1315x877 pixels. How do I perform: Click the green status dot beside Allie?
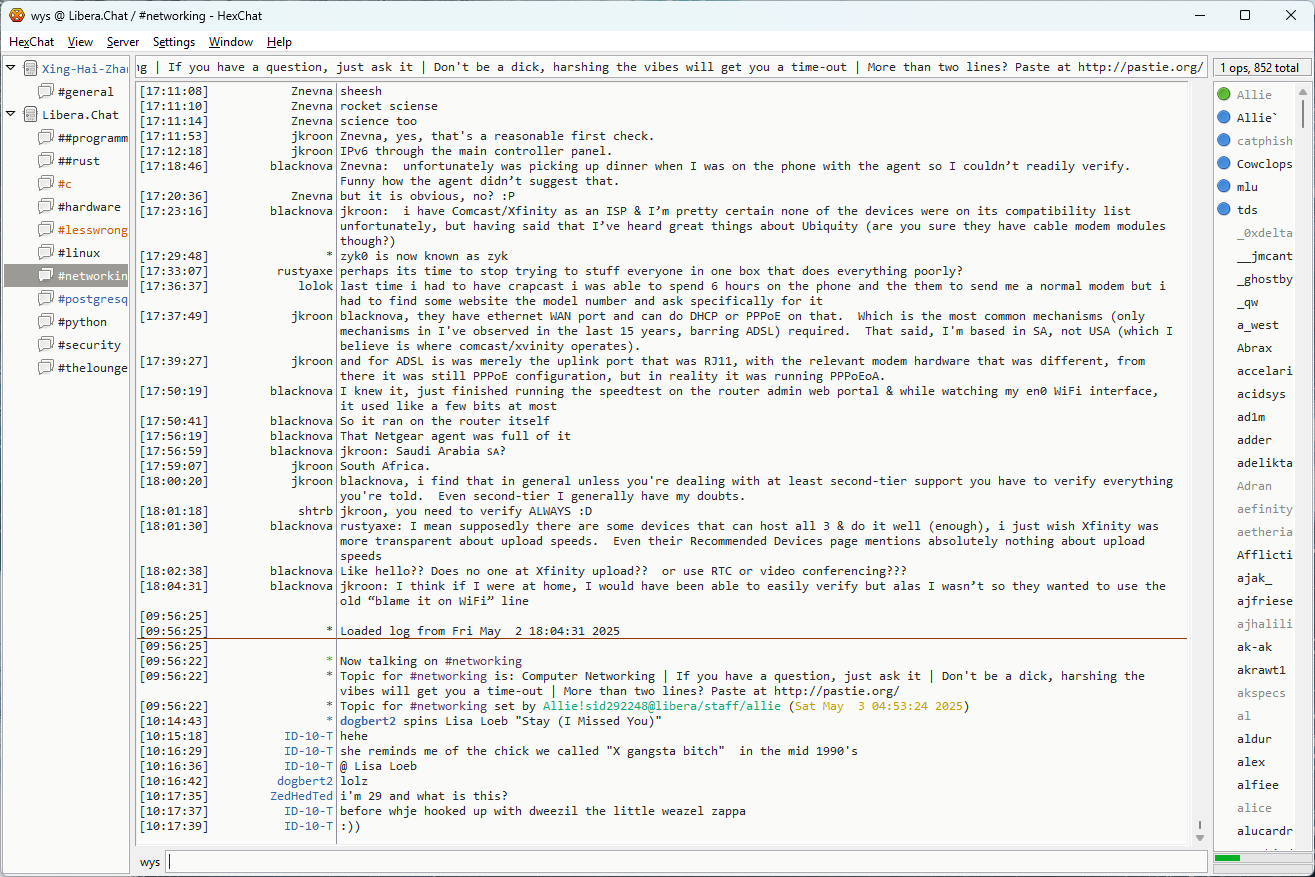pyautogui.click(x=1224, y=95)
